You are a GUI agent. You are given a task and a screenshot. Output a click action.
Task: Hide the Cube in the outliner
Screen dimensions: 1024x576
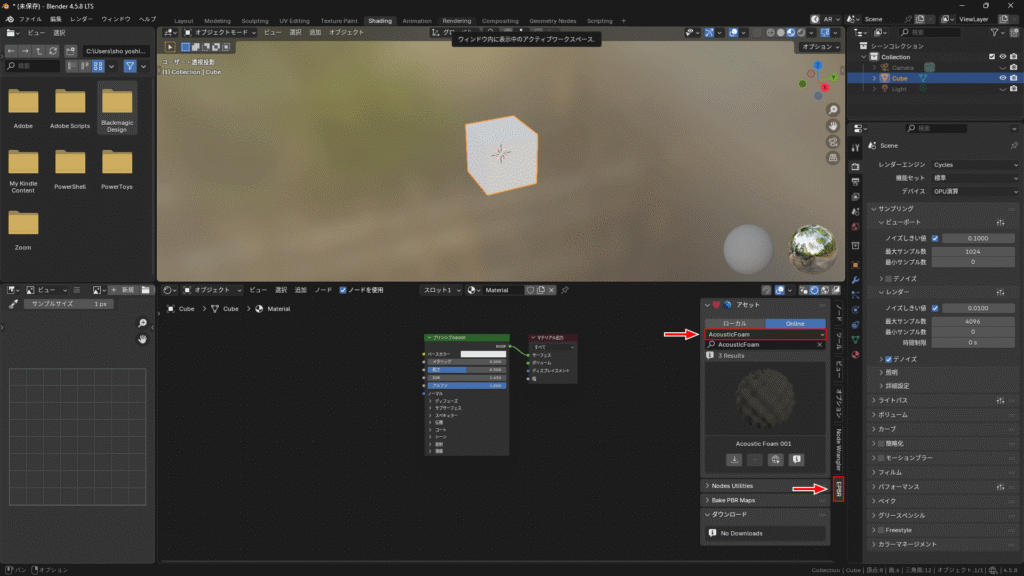(1002, 78)
